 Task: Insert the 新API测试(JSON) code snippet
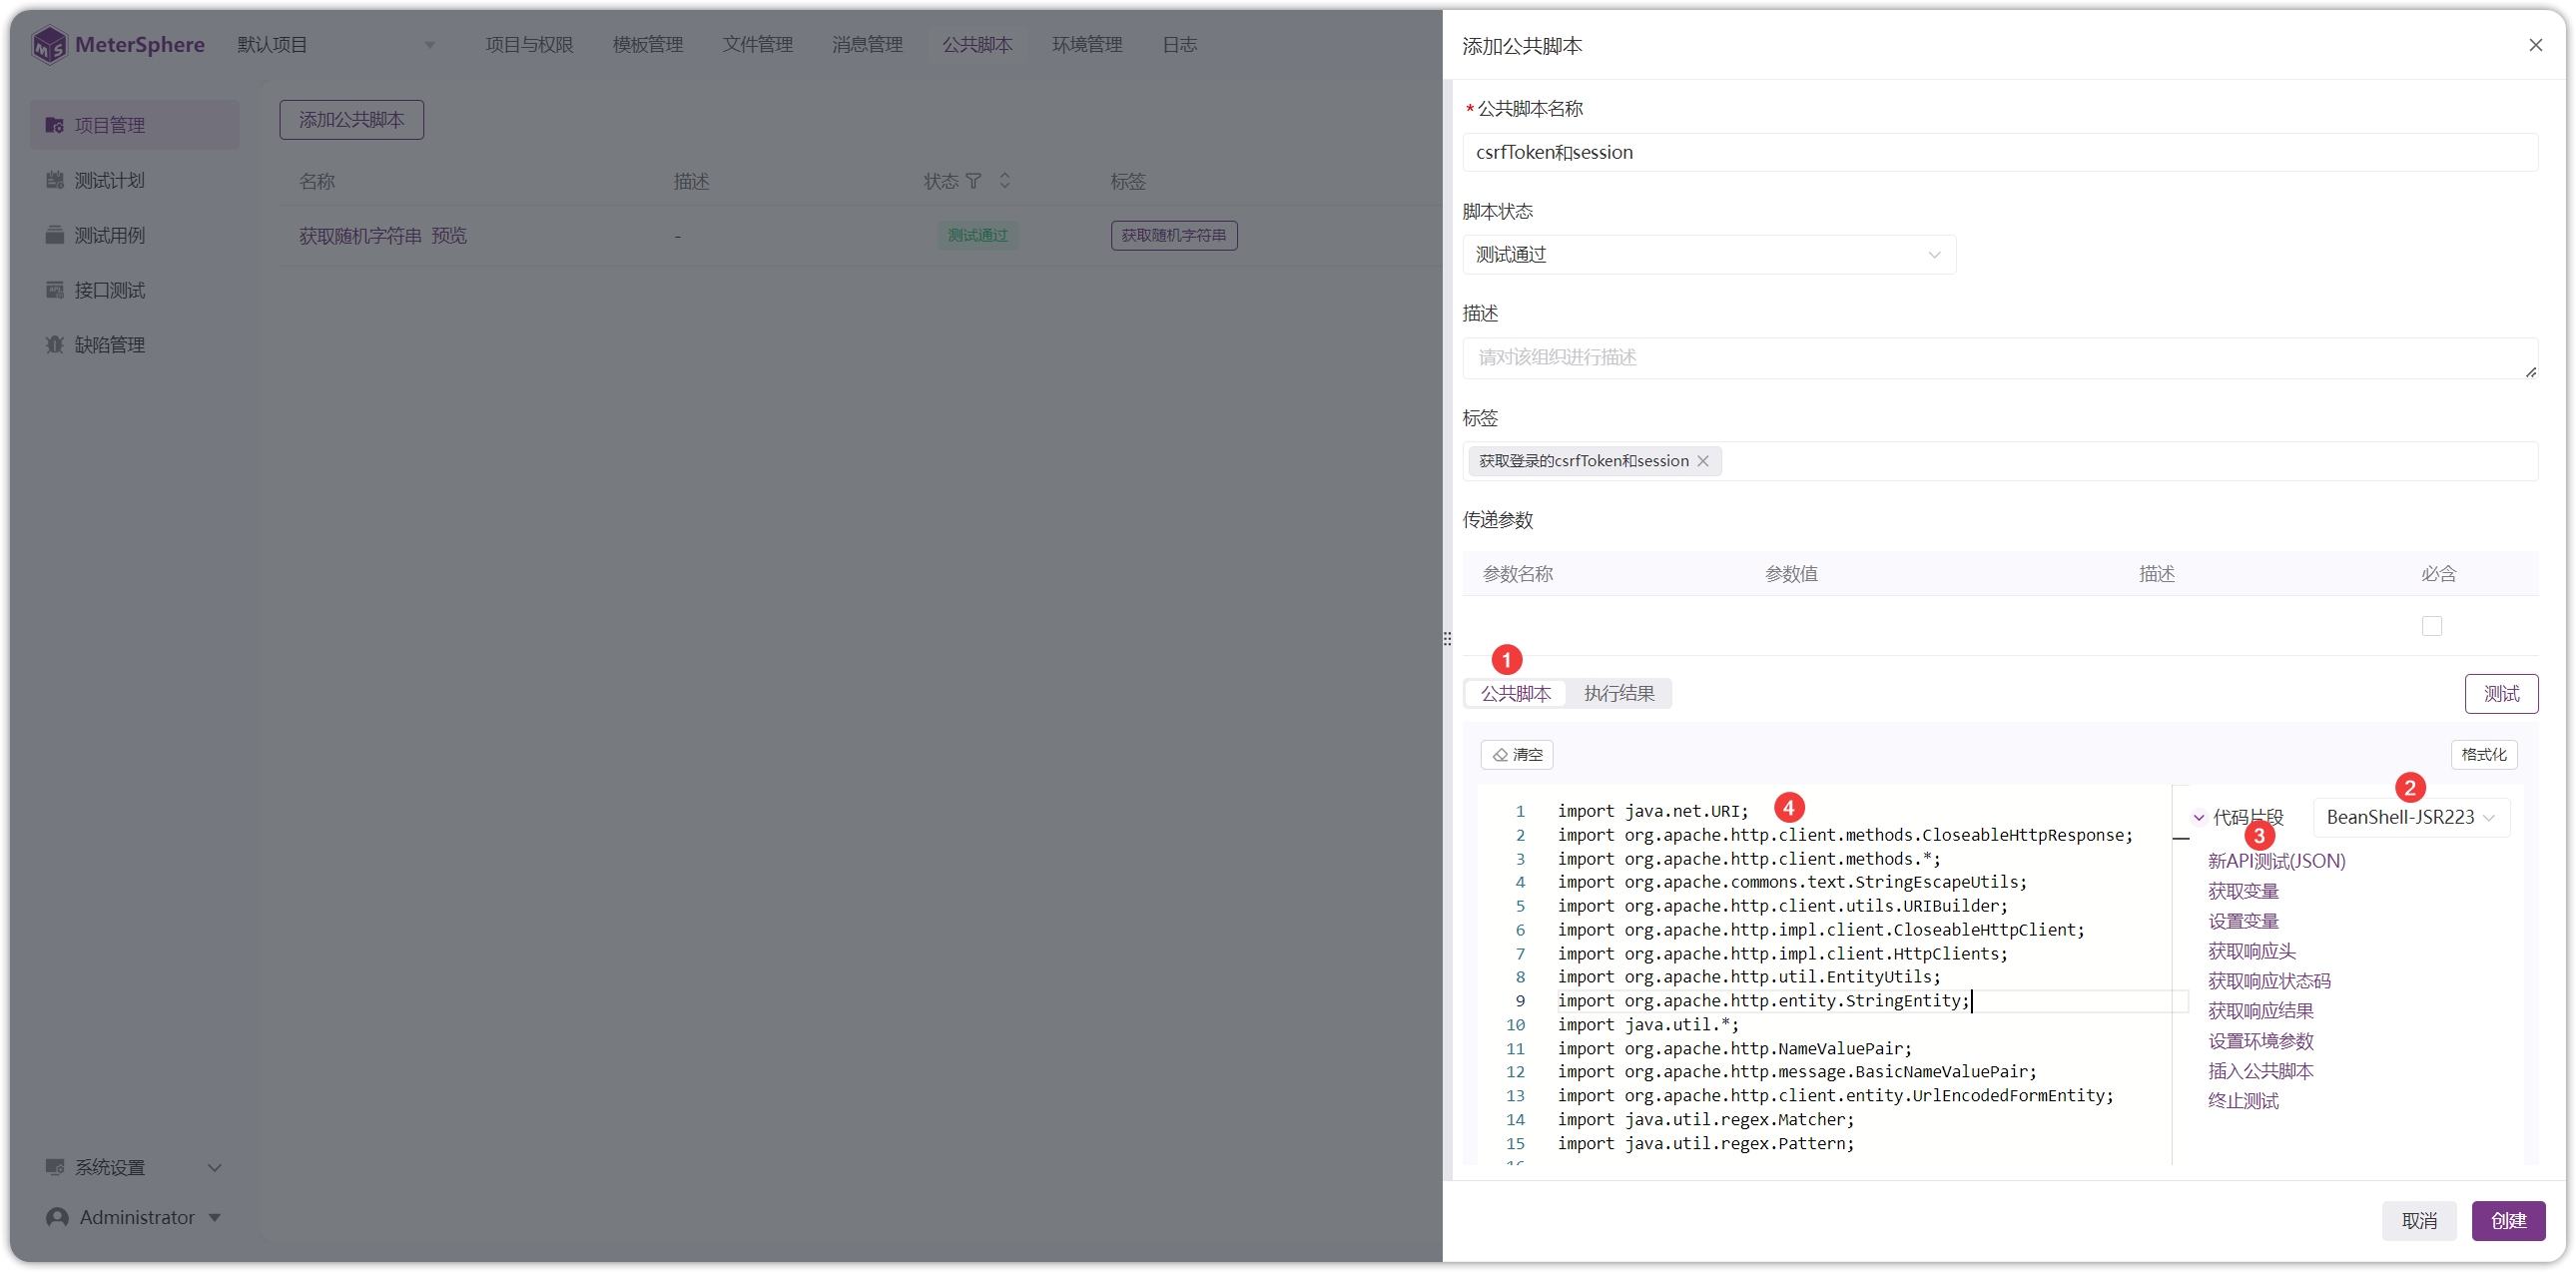click(x=2276, y=861)
